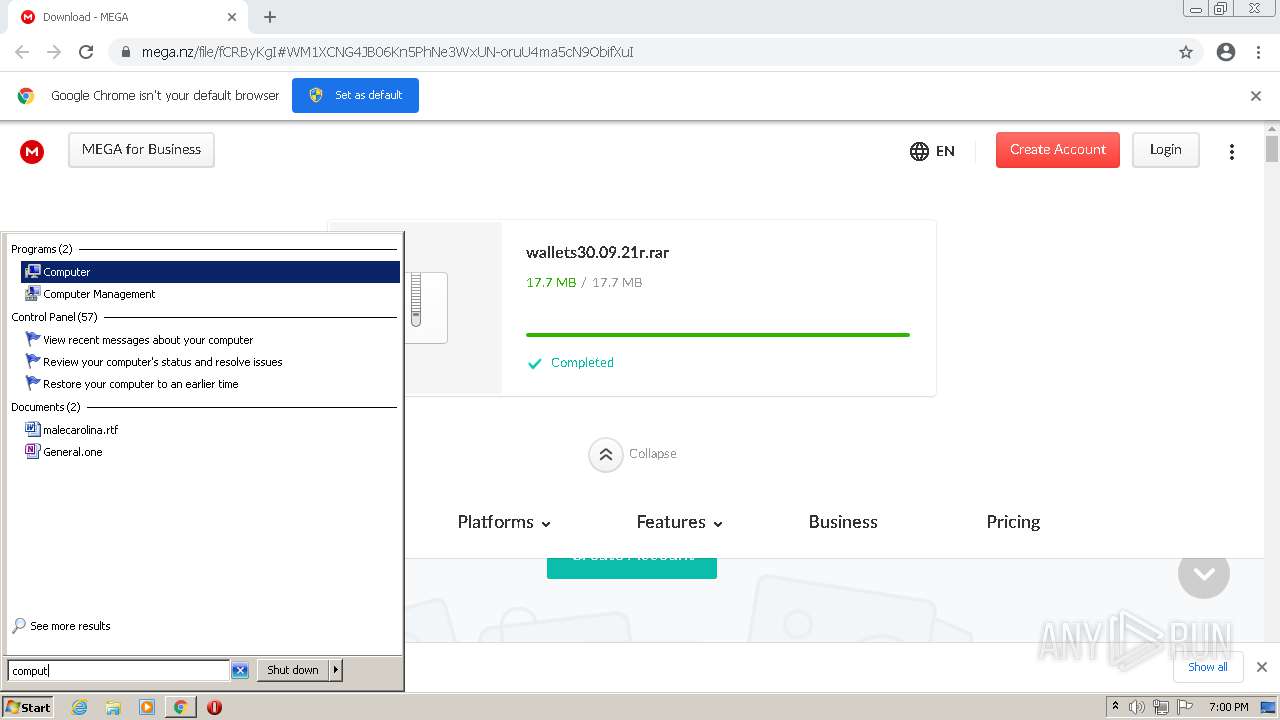
Task: Go forward in browser history
Action: (x=54, y=52)
